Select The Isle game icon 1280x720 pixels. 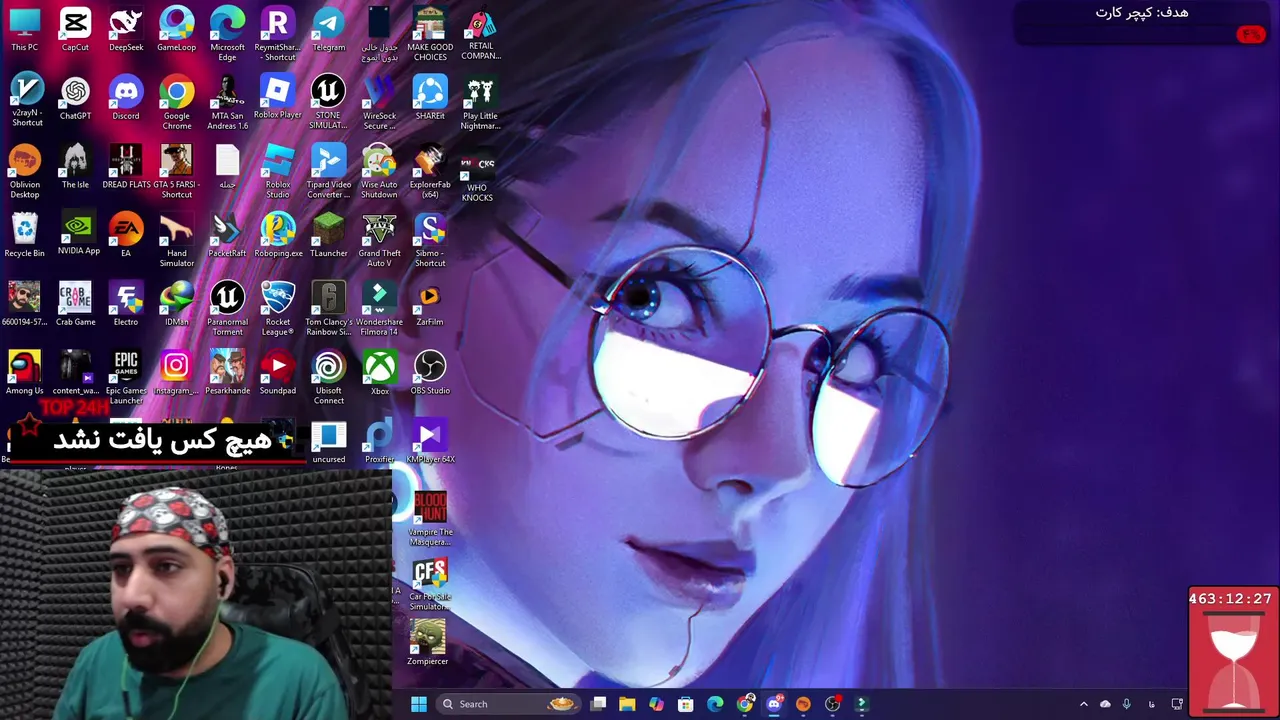tap(75, 167)
